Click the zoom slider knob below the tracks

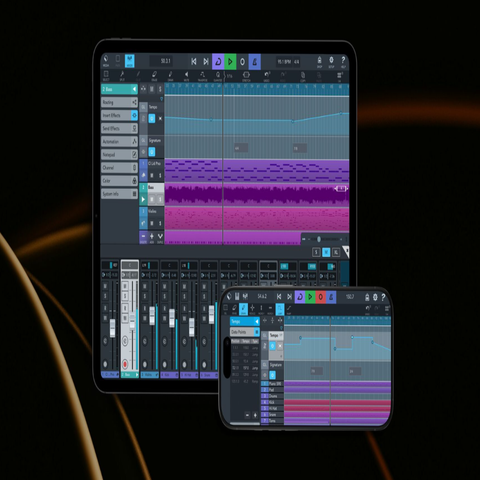(319, 239)
